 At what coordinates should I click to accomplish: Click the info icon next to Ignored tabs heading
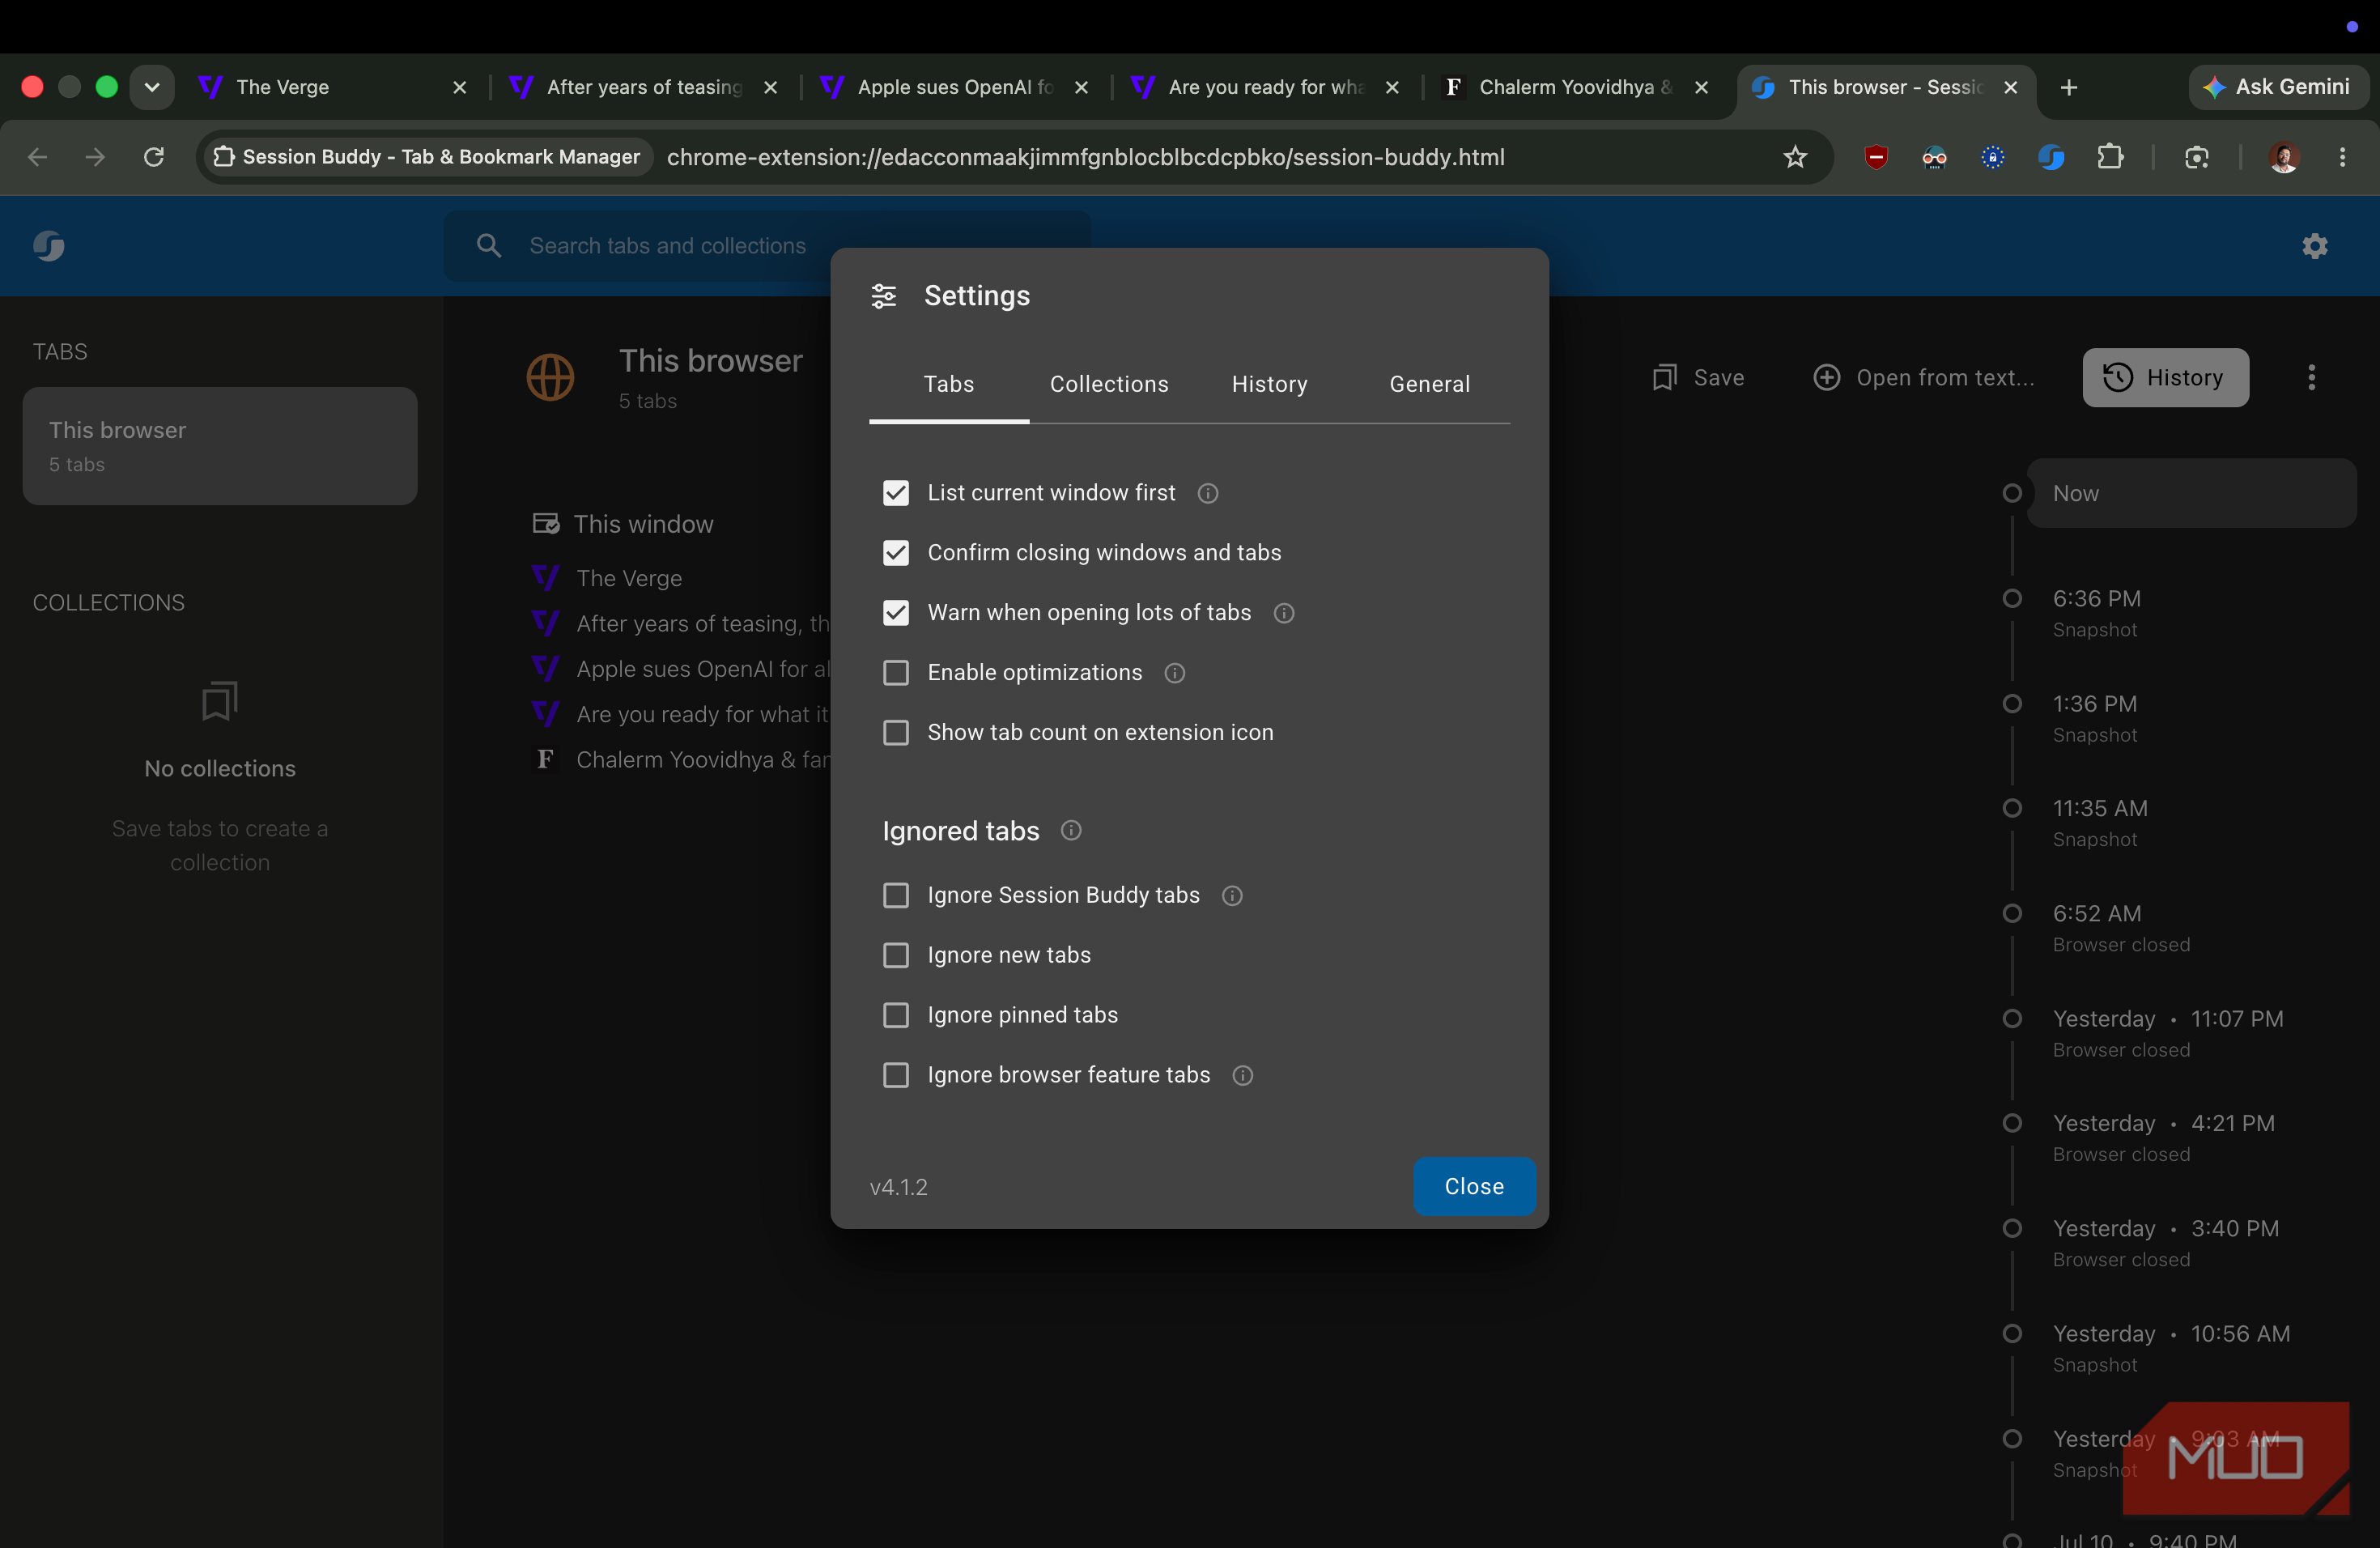click(1071, 831)
